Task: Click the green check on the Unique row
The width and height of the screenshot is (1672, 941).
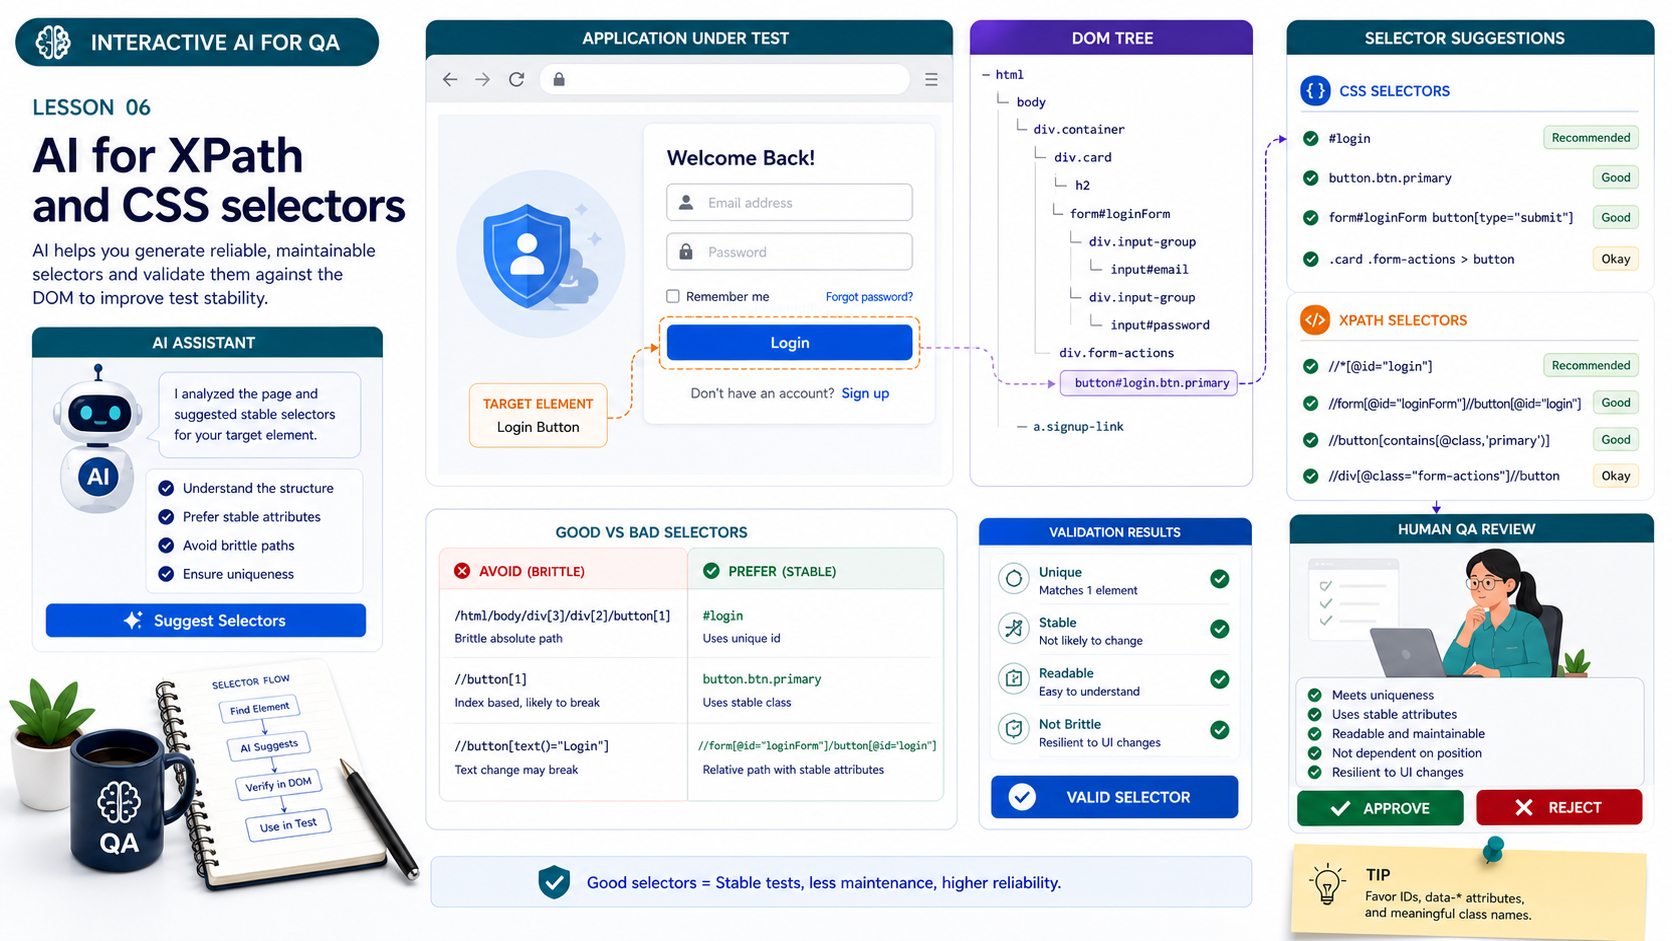Action: coord(1220,578)
